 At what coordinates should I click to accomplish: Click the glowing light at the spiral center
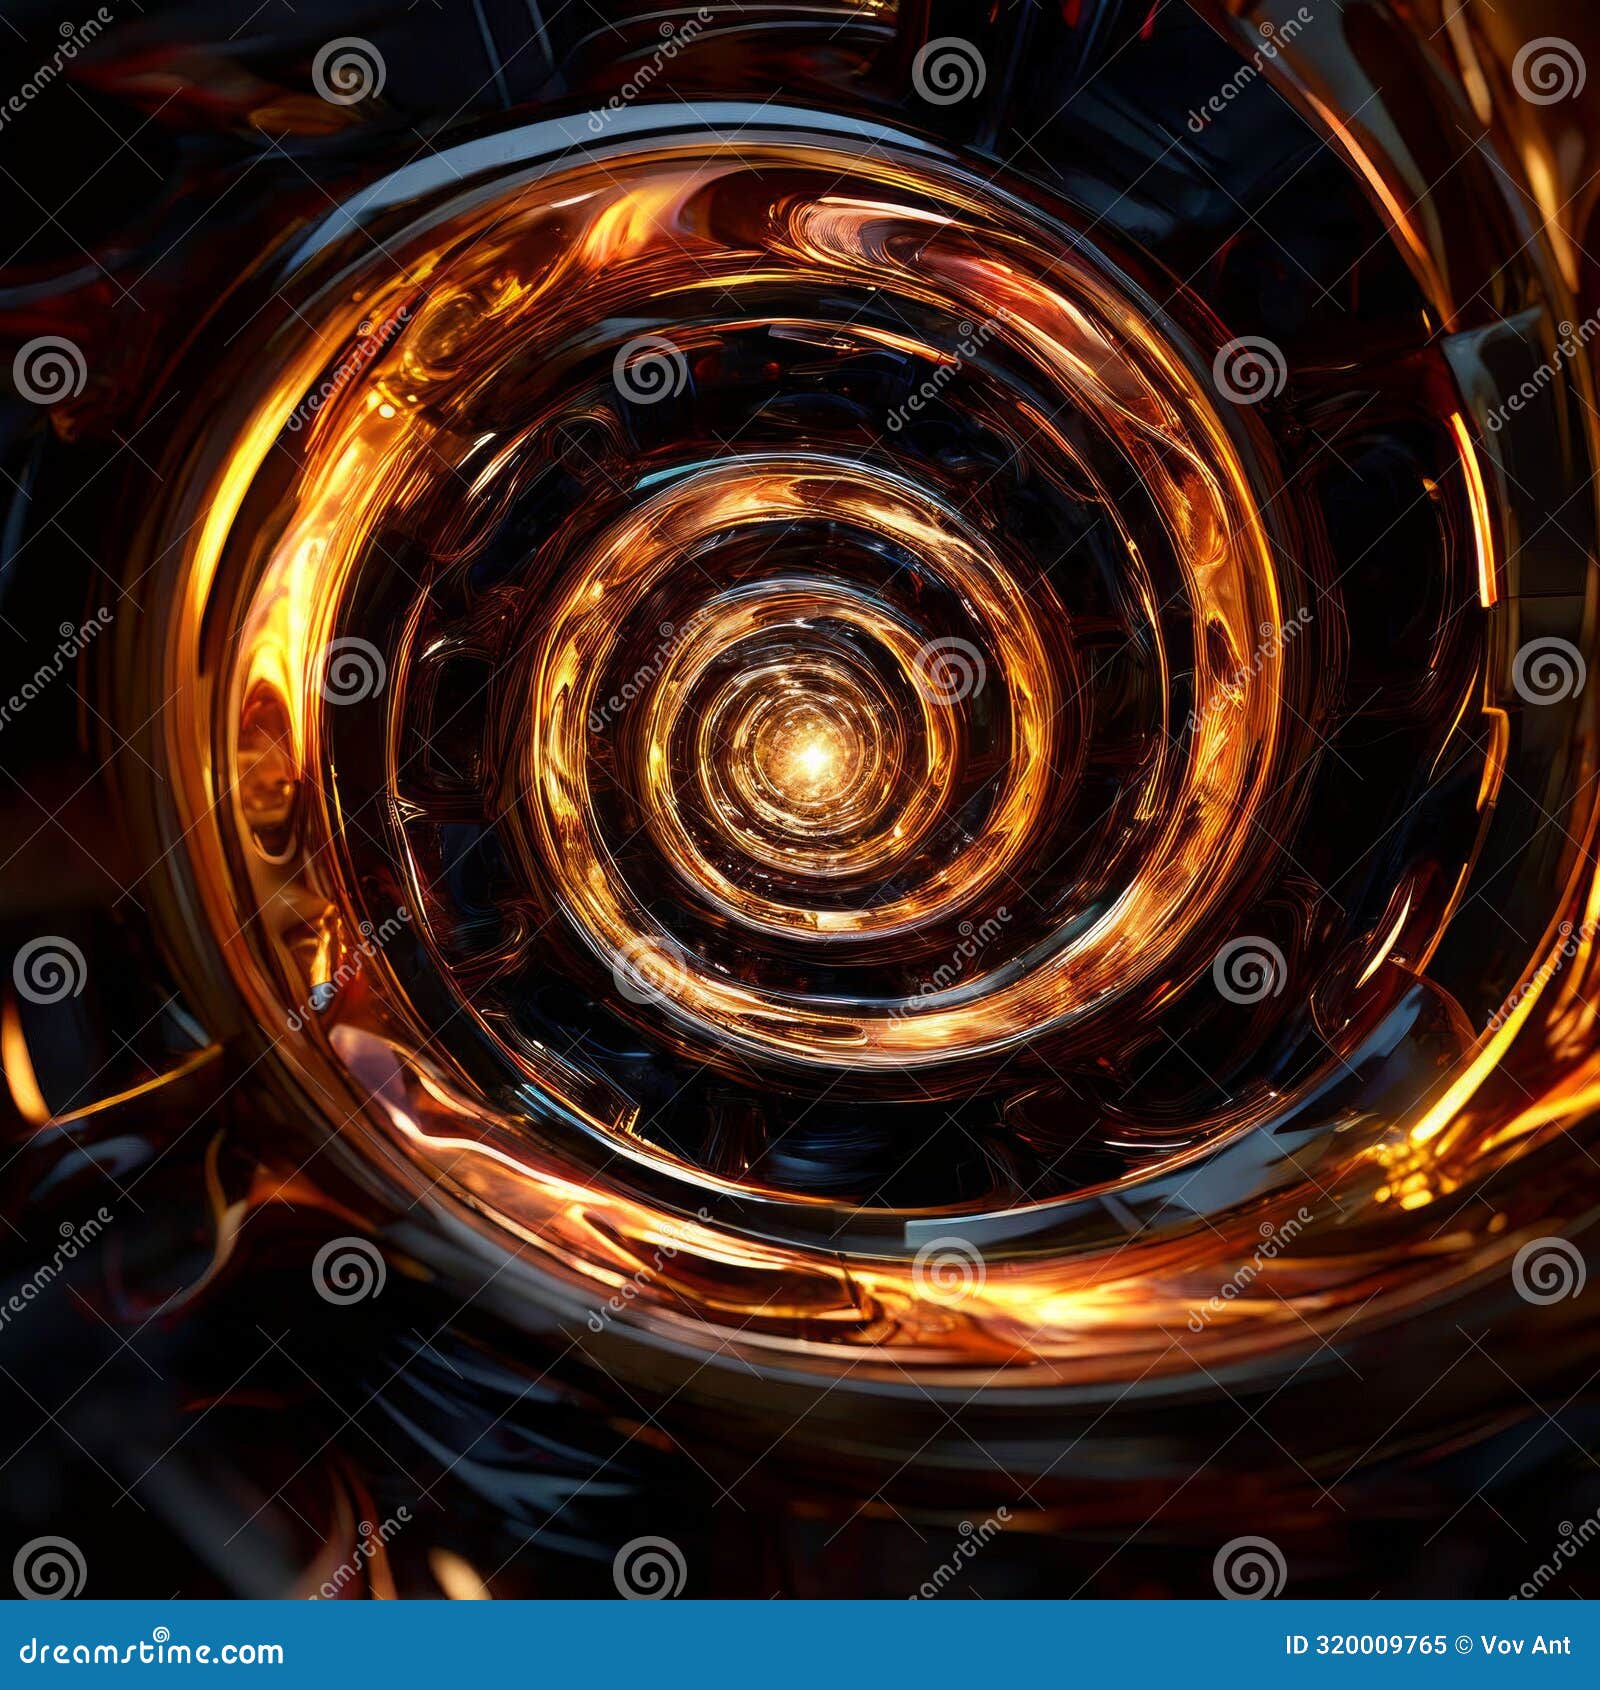(810, 755)
